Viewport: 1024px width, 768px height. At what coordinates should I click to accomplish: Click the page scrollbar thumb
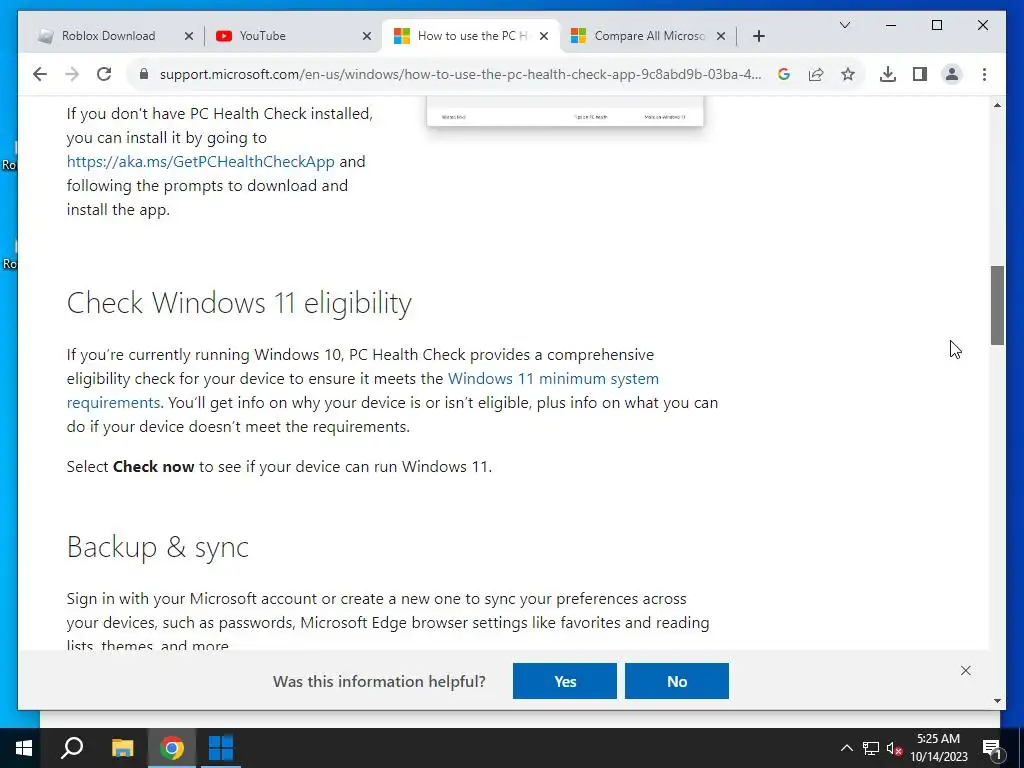[997, 305]
